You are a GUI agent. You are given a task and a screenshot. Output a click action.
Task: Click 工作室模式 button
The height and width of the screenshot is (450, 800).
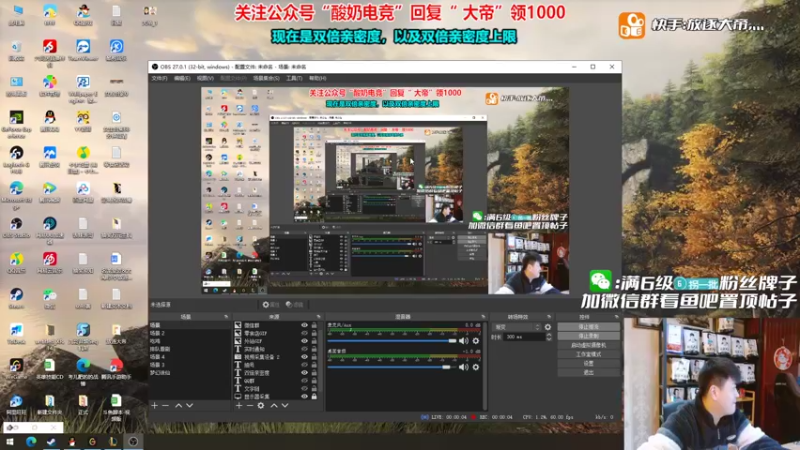[588, 354]
